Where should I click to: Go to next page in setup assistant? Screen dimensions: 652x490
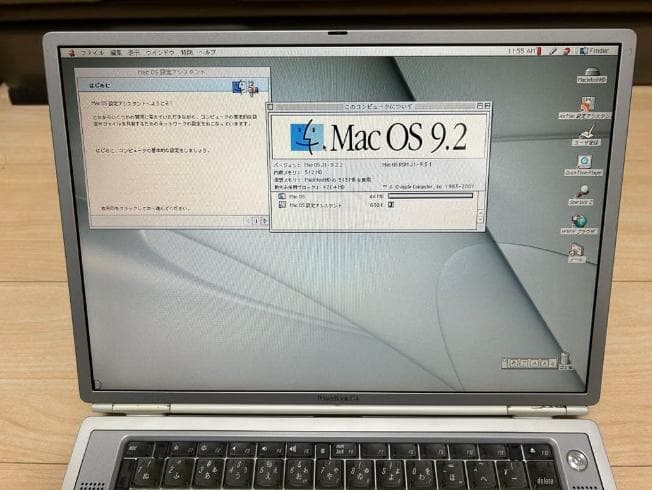[x=264, y=221]
